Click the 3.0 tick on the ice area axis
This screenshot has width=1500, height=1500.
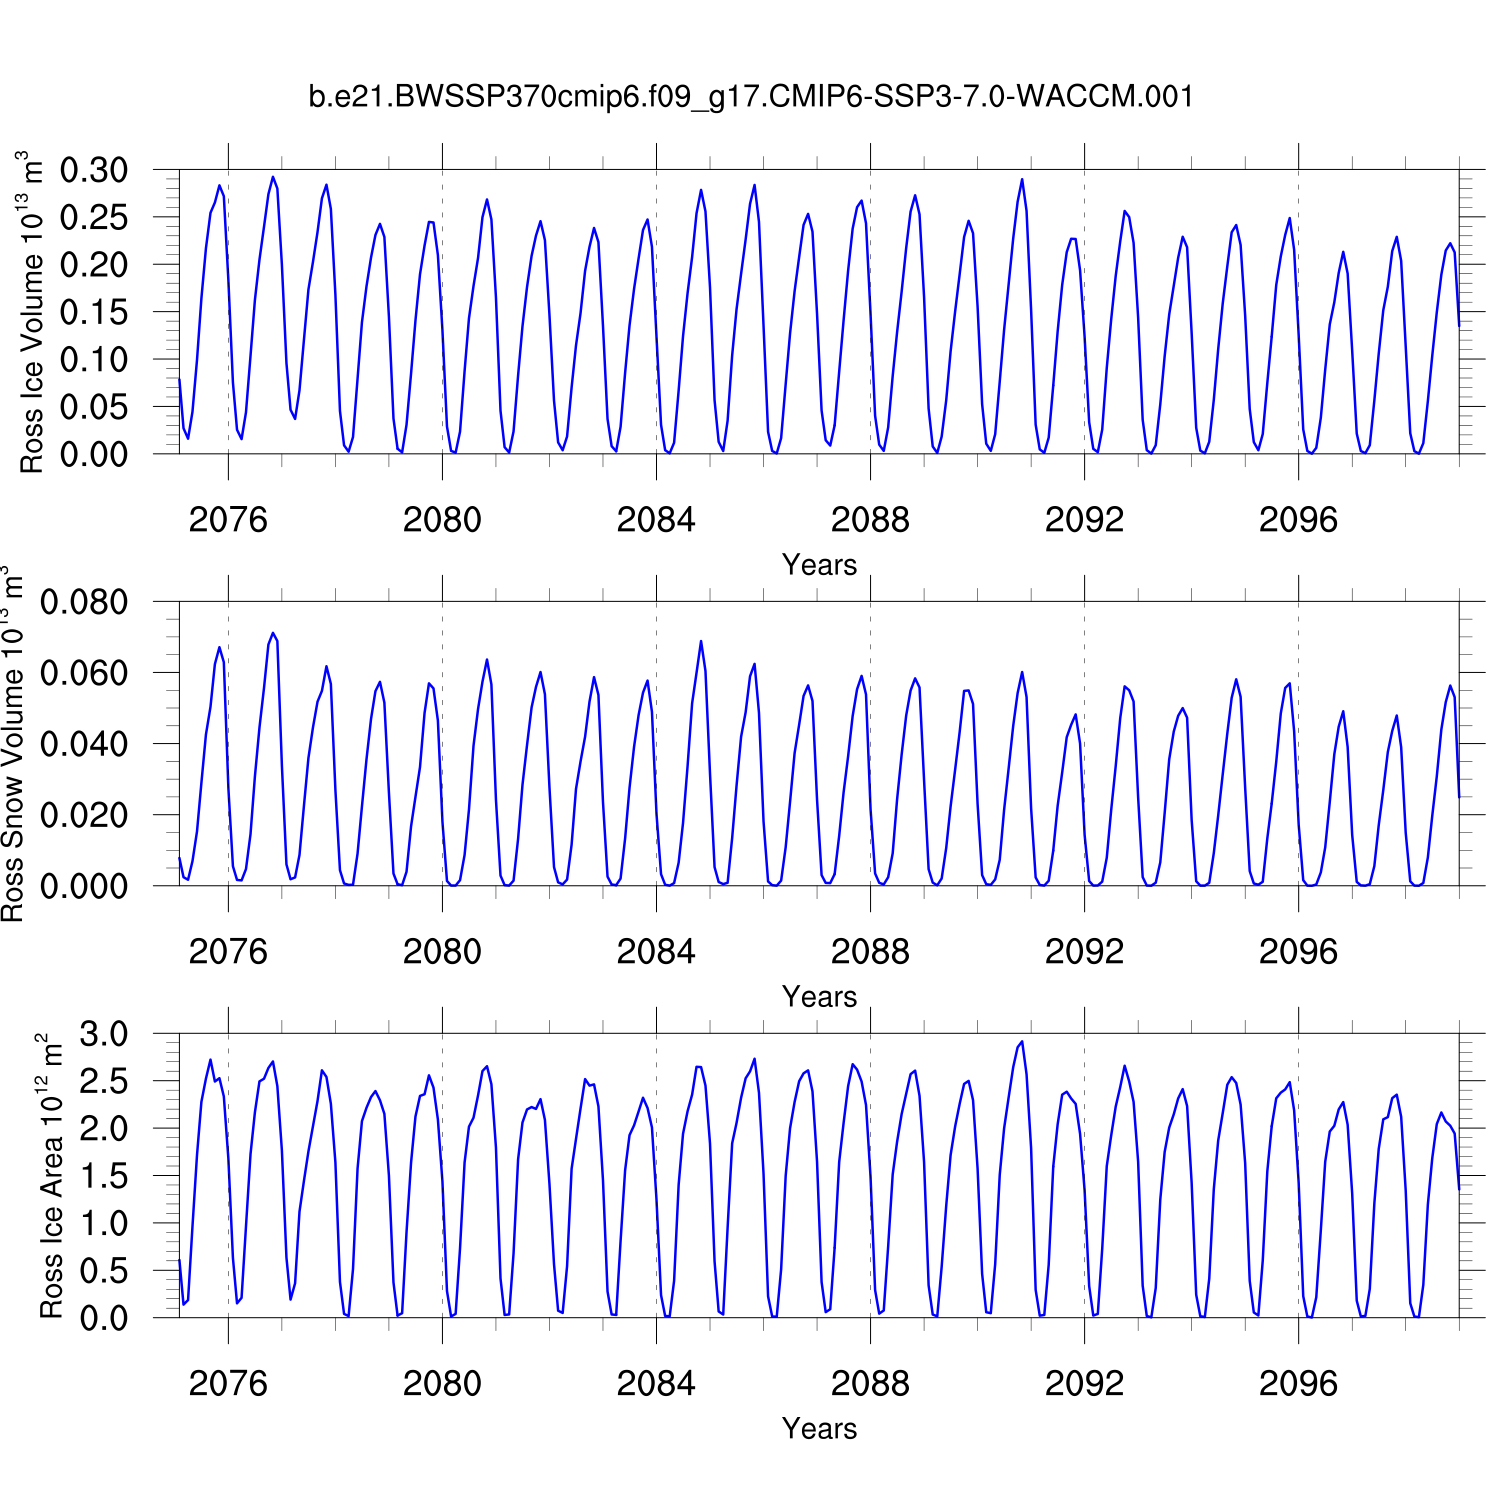pyautogui.click(x=104, y=1035)
